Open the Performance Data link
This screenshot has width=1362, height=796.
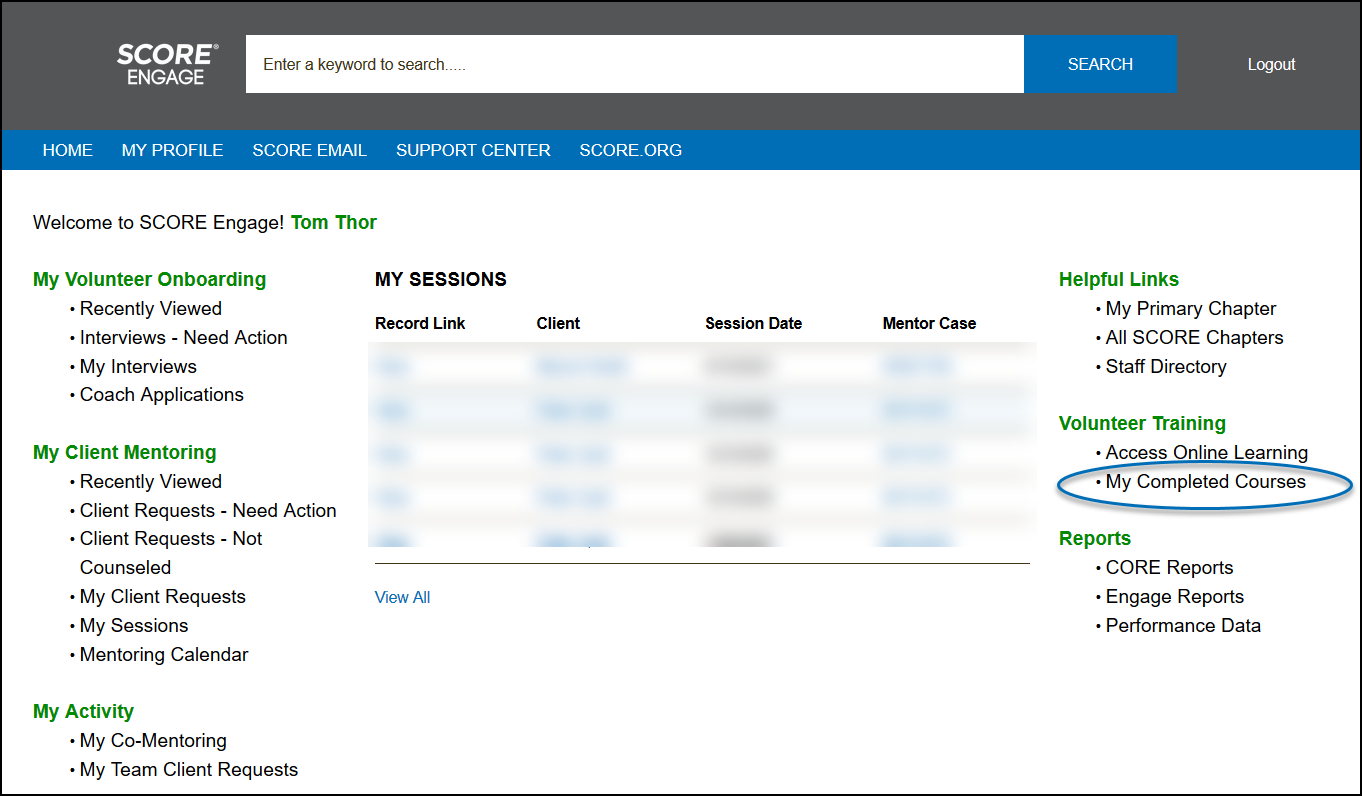1183,626
